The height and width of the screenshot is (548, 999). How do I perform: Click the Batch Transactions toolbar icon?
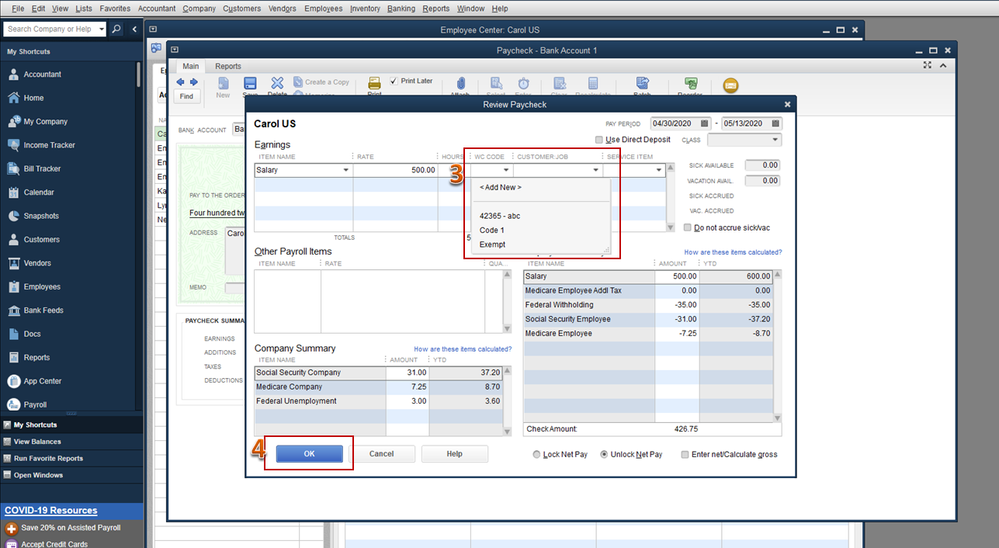642,83
